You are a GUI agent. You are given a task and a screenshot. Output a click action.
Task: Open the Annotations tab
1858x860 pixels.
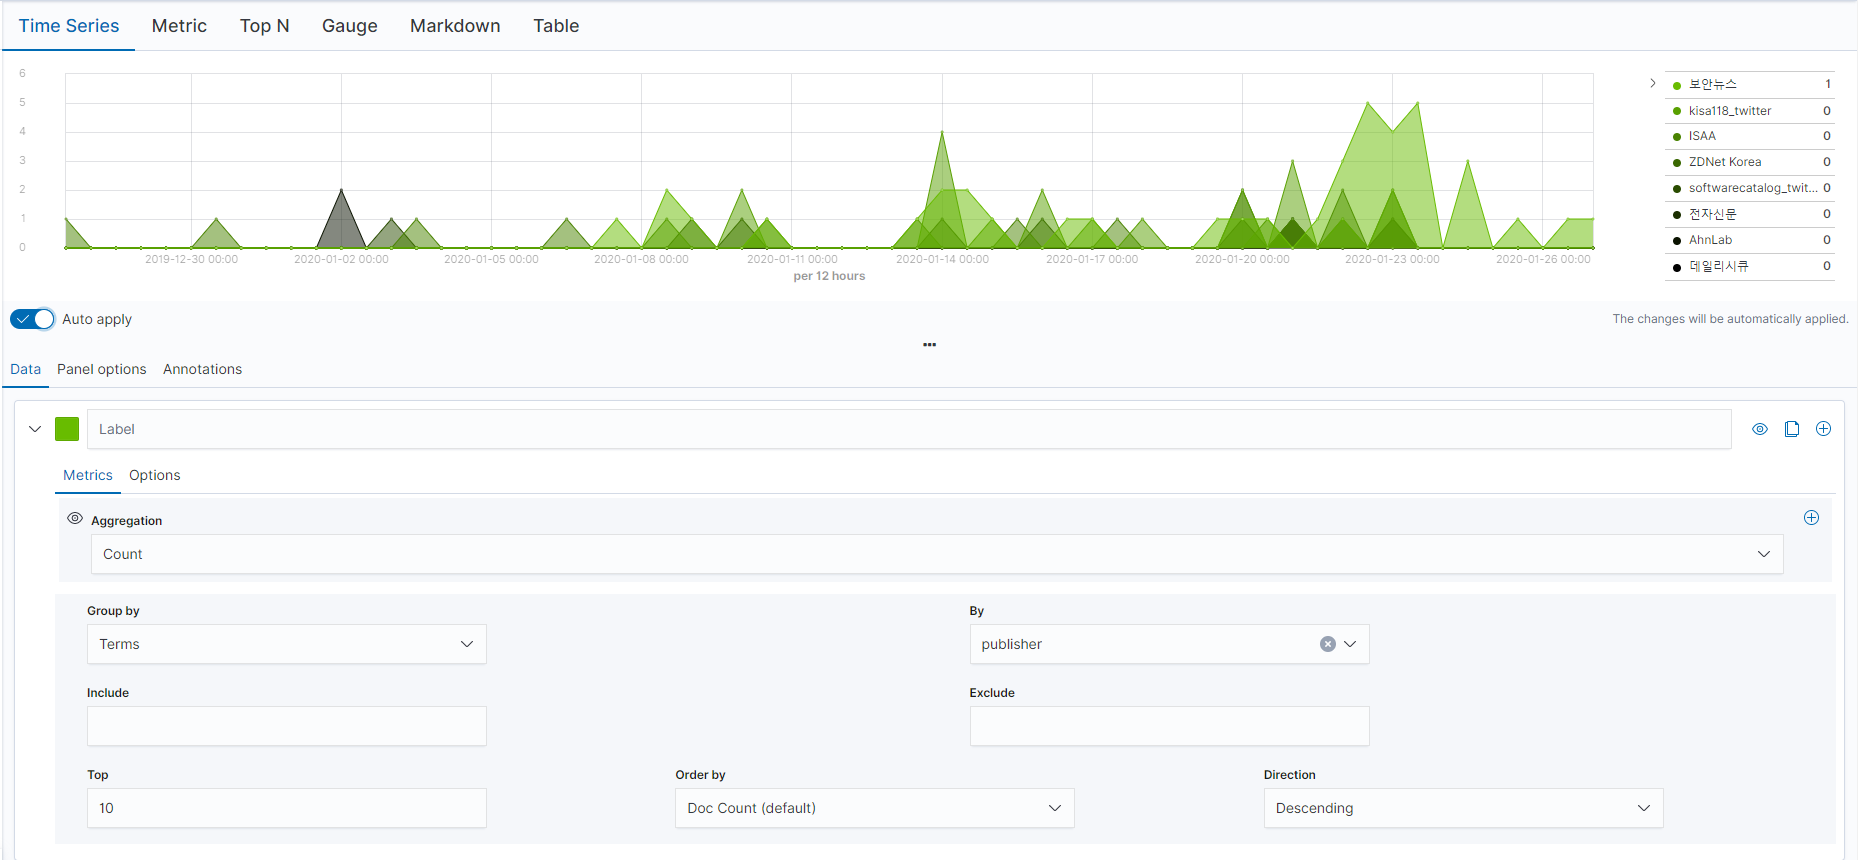click(x=203, y=369)
